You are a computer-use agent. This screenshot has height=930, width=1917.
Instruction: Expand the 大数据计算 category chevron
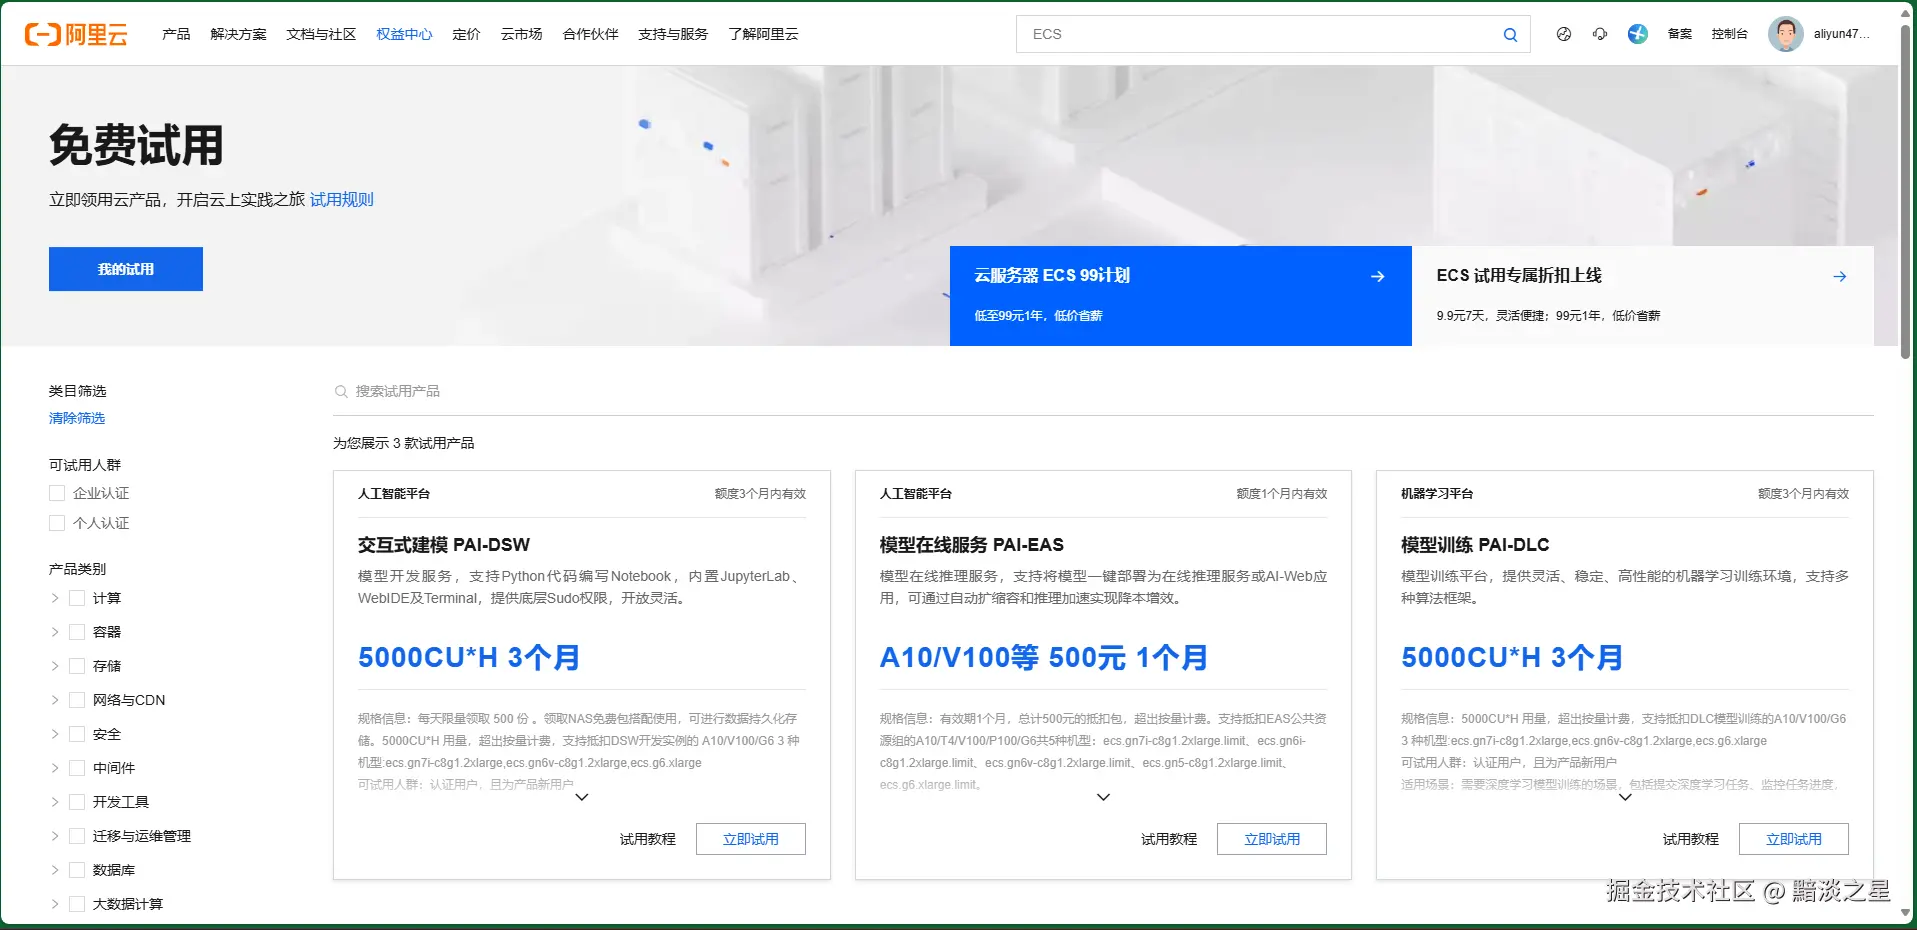tap(55, 904)
